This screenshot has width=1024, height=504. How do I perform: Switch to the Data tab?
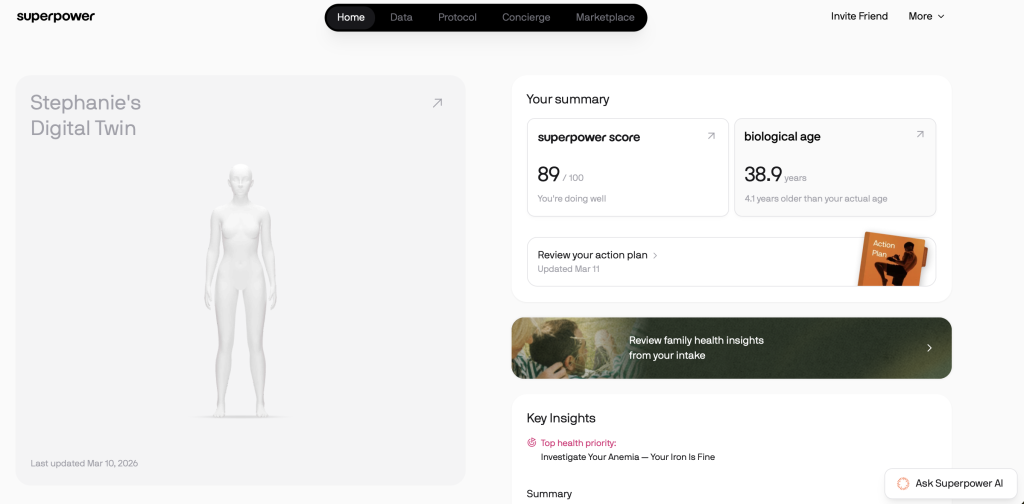click(x=401, y=18)
